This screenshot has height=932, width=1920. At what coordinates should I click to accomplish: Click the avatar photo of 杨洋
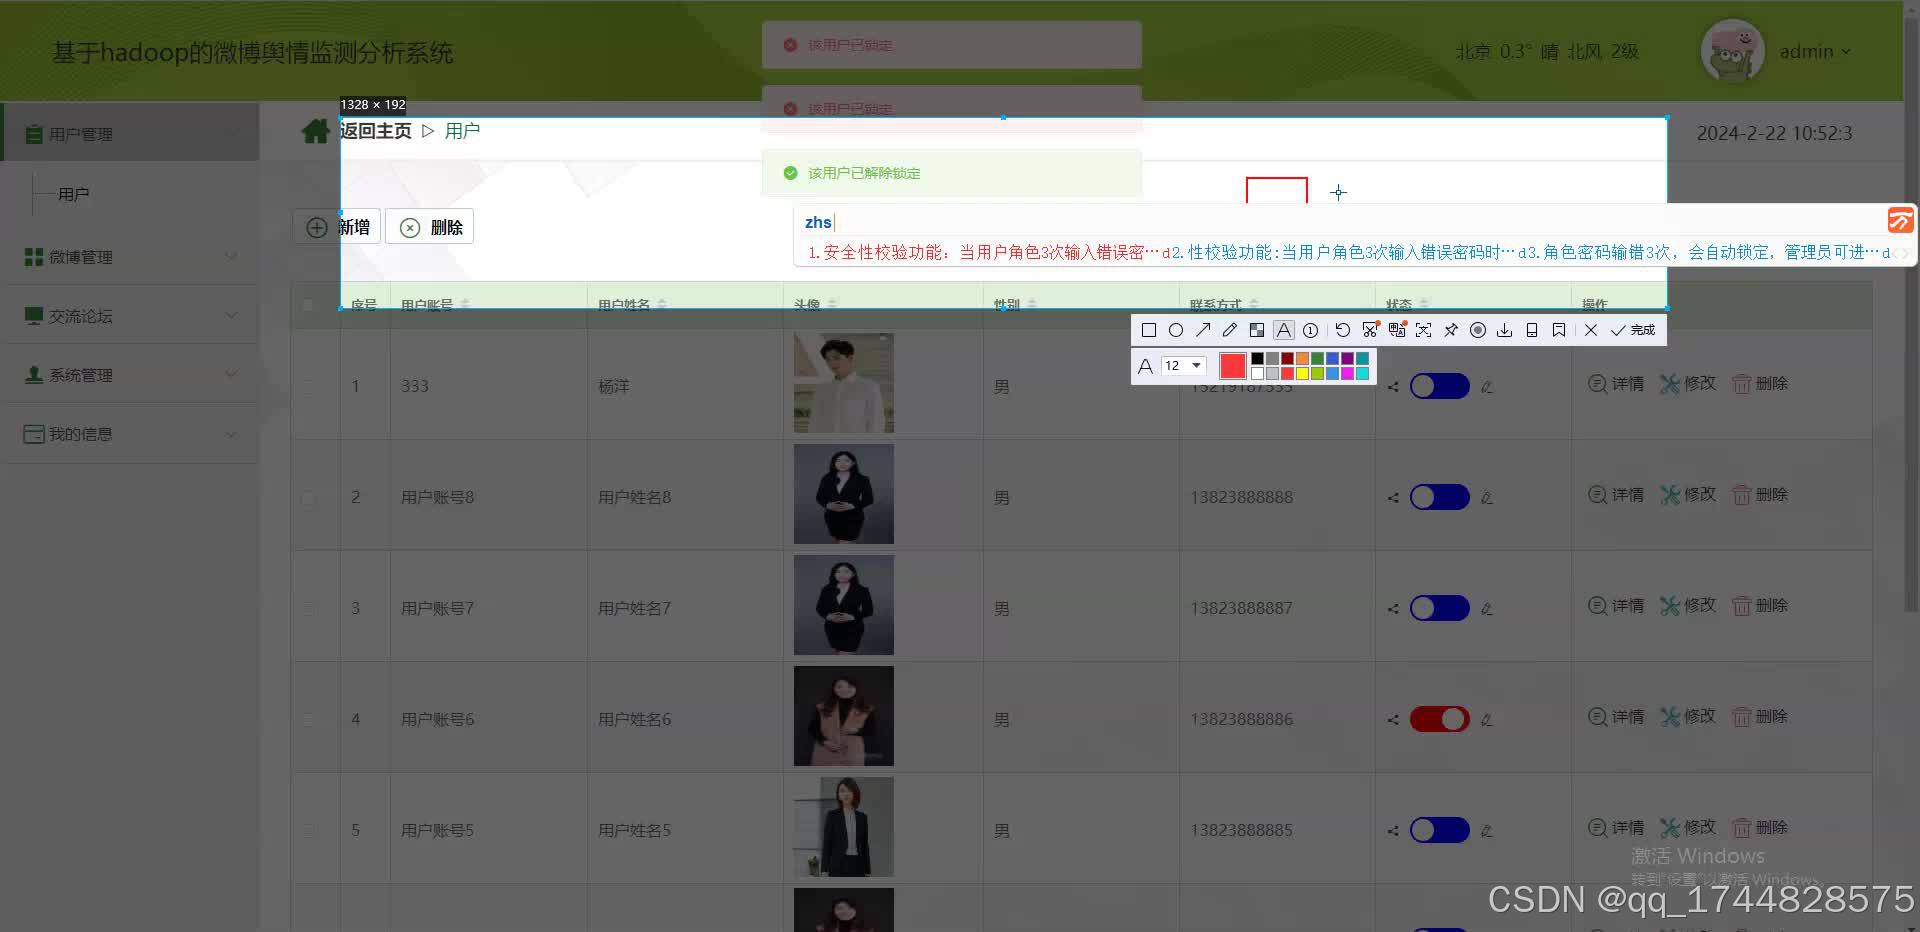844,383
